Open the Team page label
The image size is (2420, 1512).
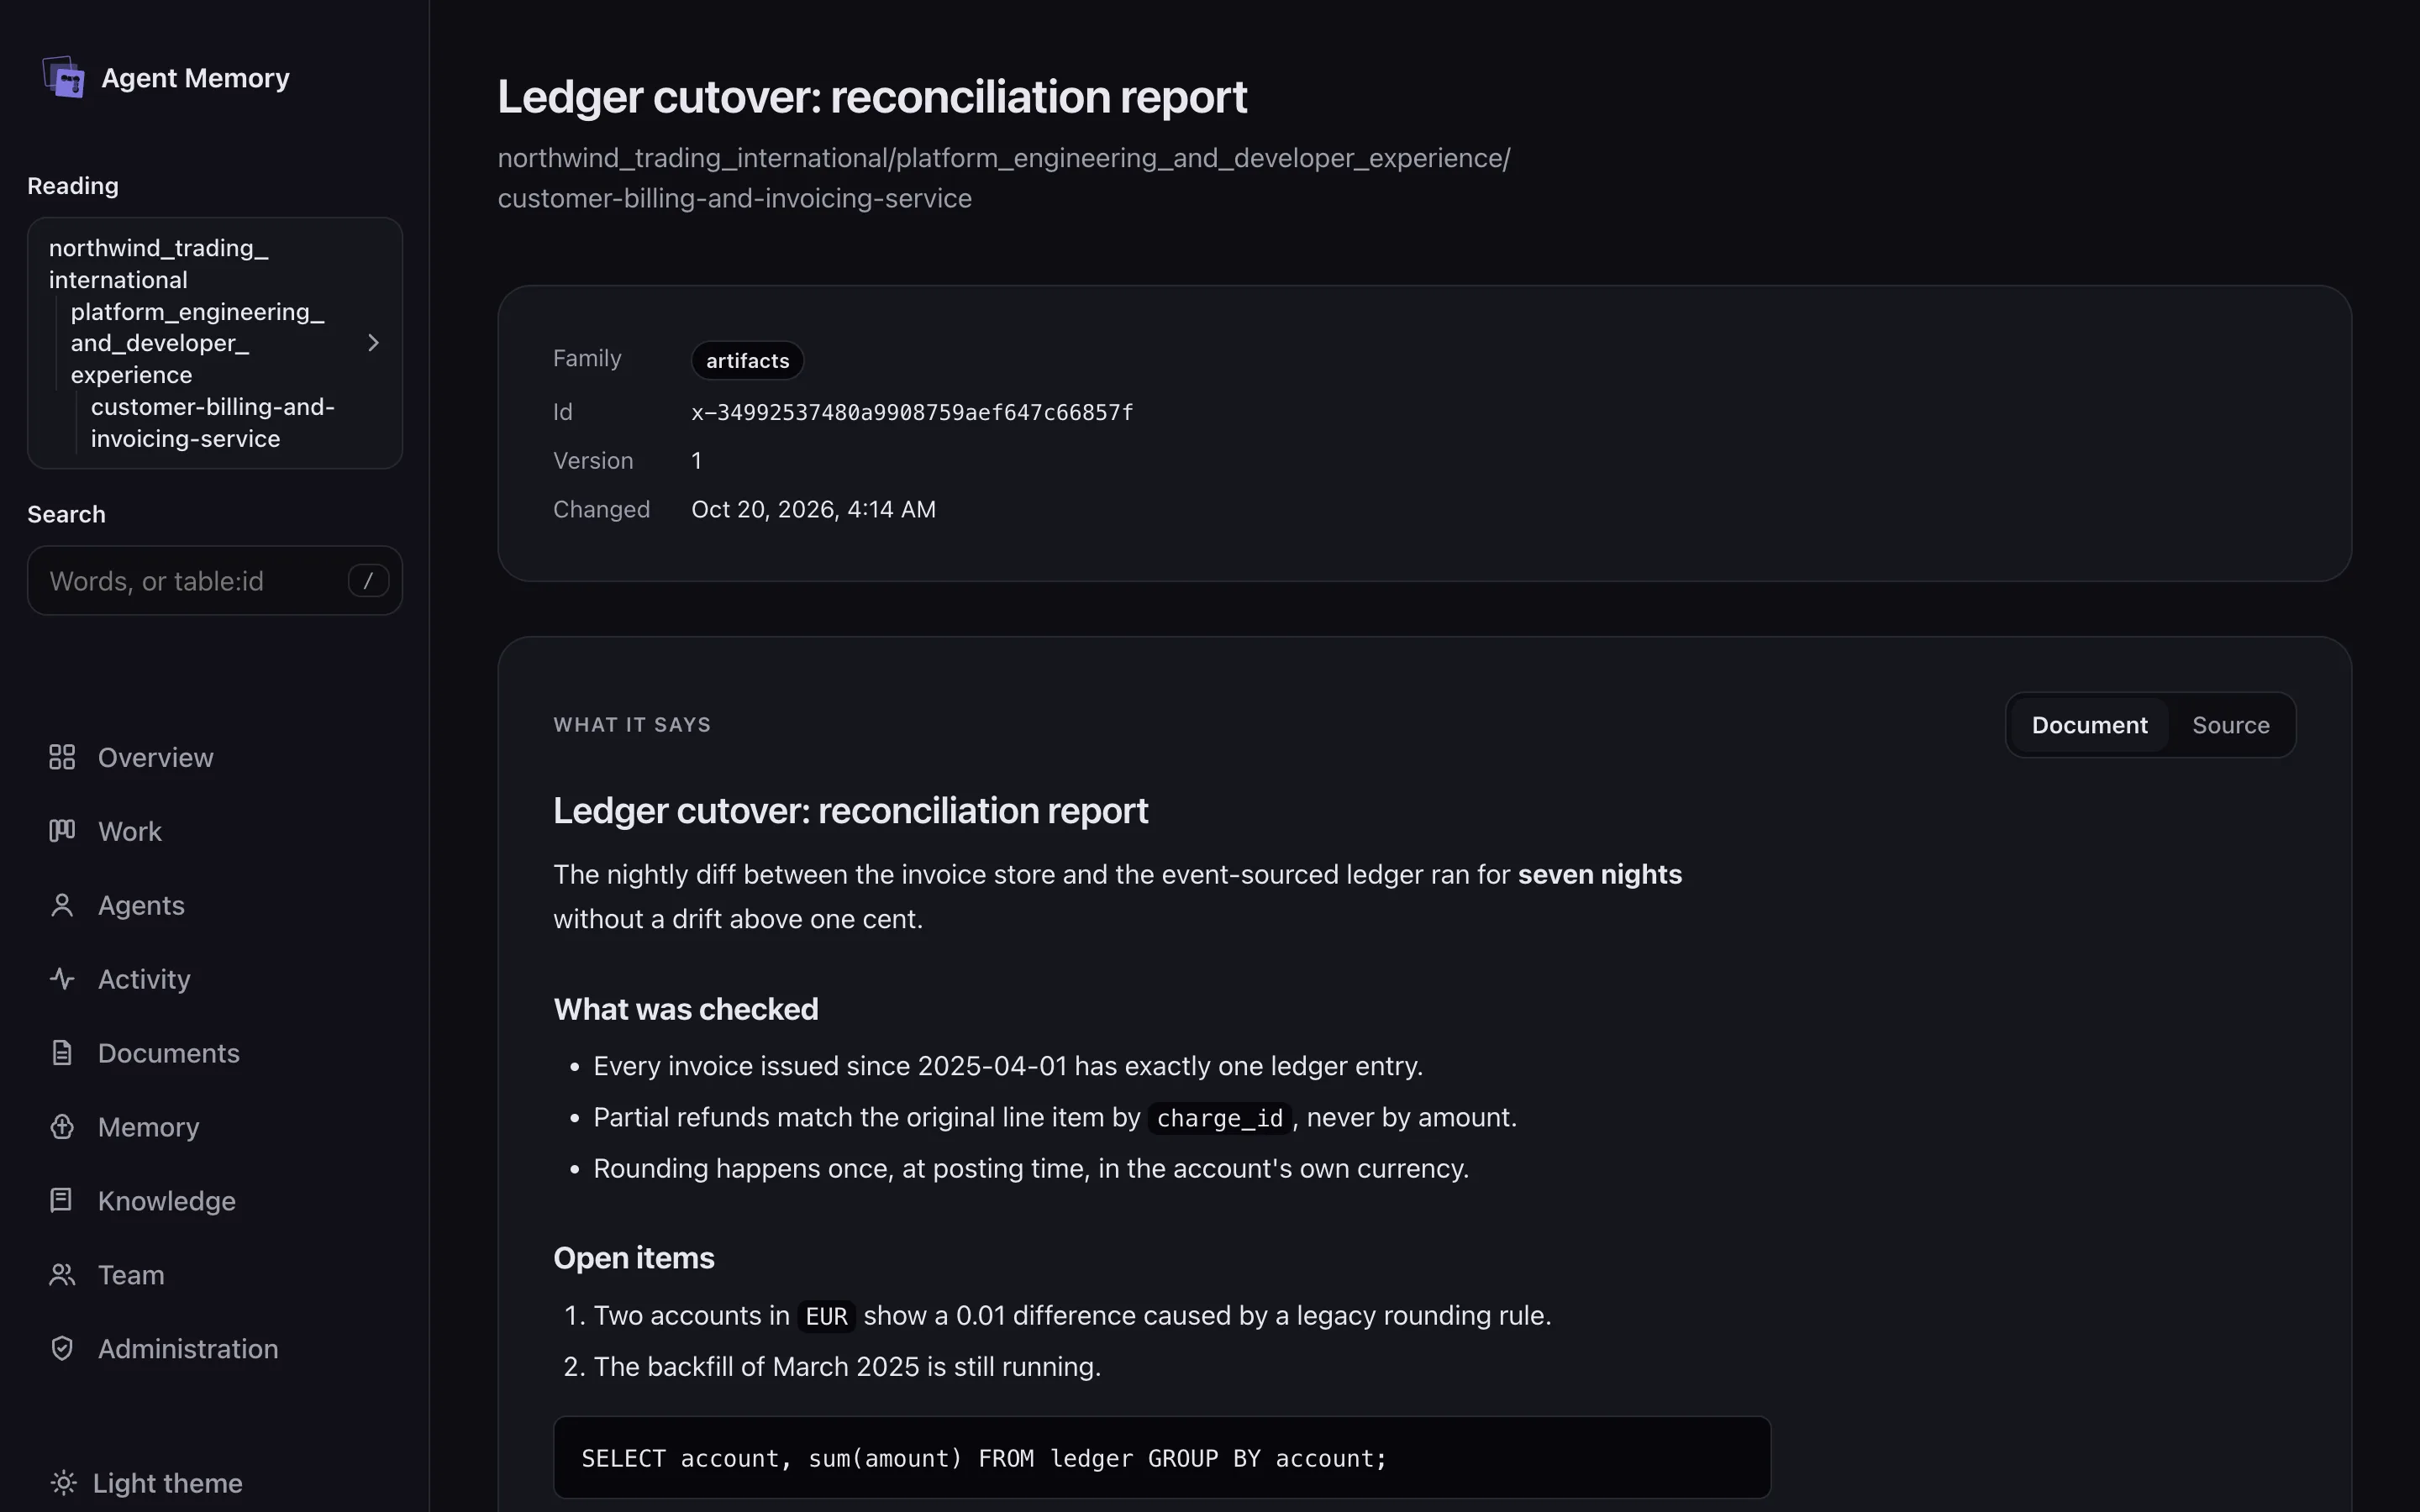(x=131, y=1276)
